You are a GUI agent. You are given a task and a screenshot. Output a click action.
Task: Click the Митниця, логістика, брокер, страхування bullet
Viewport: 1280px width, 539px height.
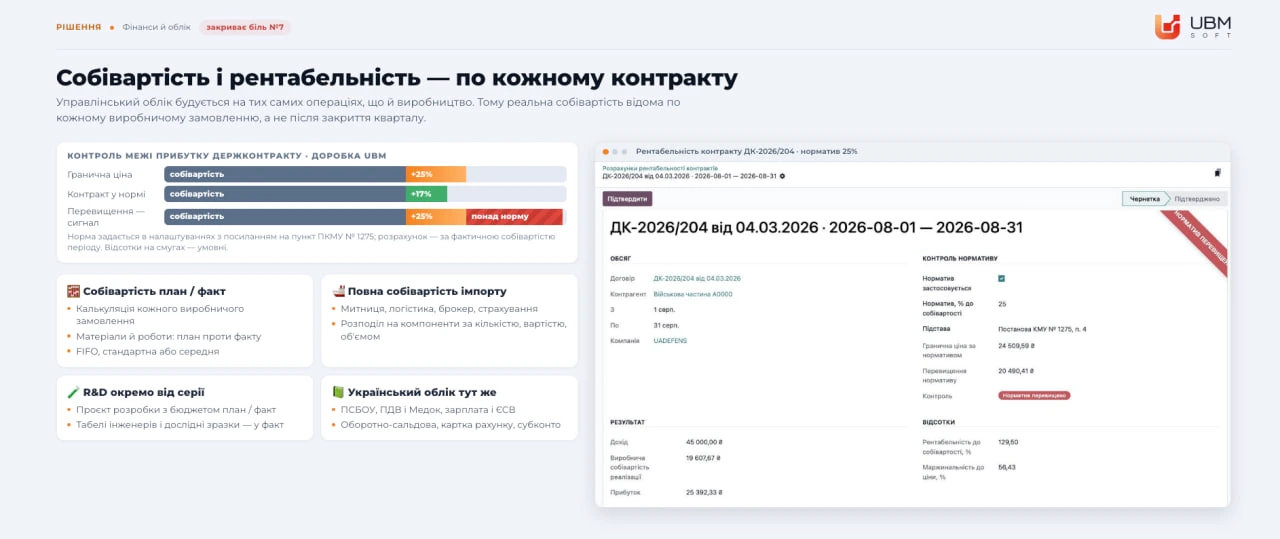tap(439, 309)
